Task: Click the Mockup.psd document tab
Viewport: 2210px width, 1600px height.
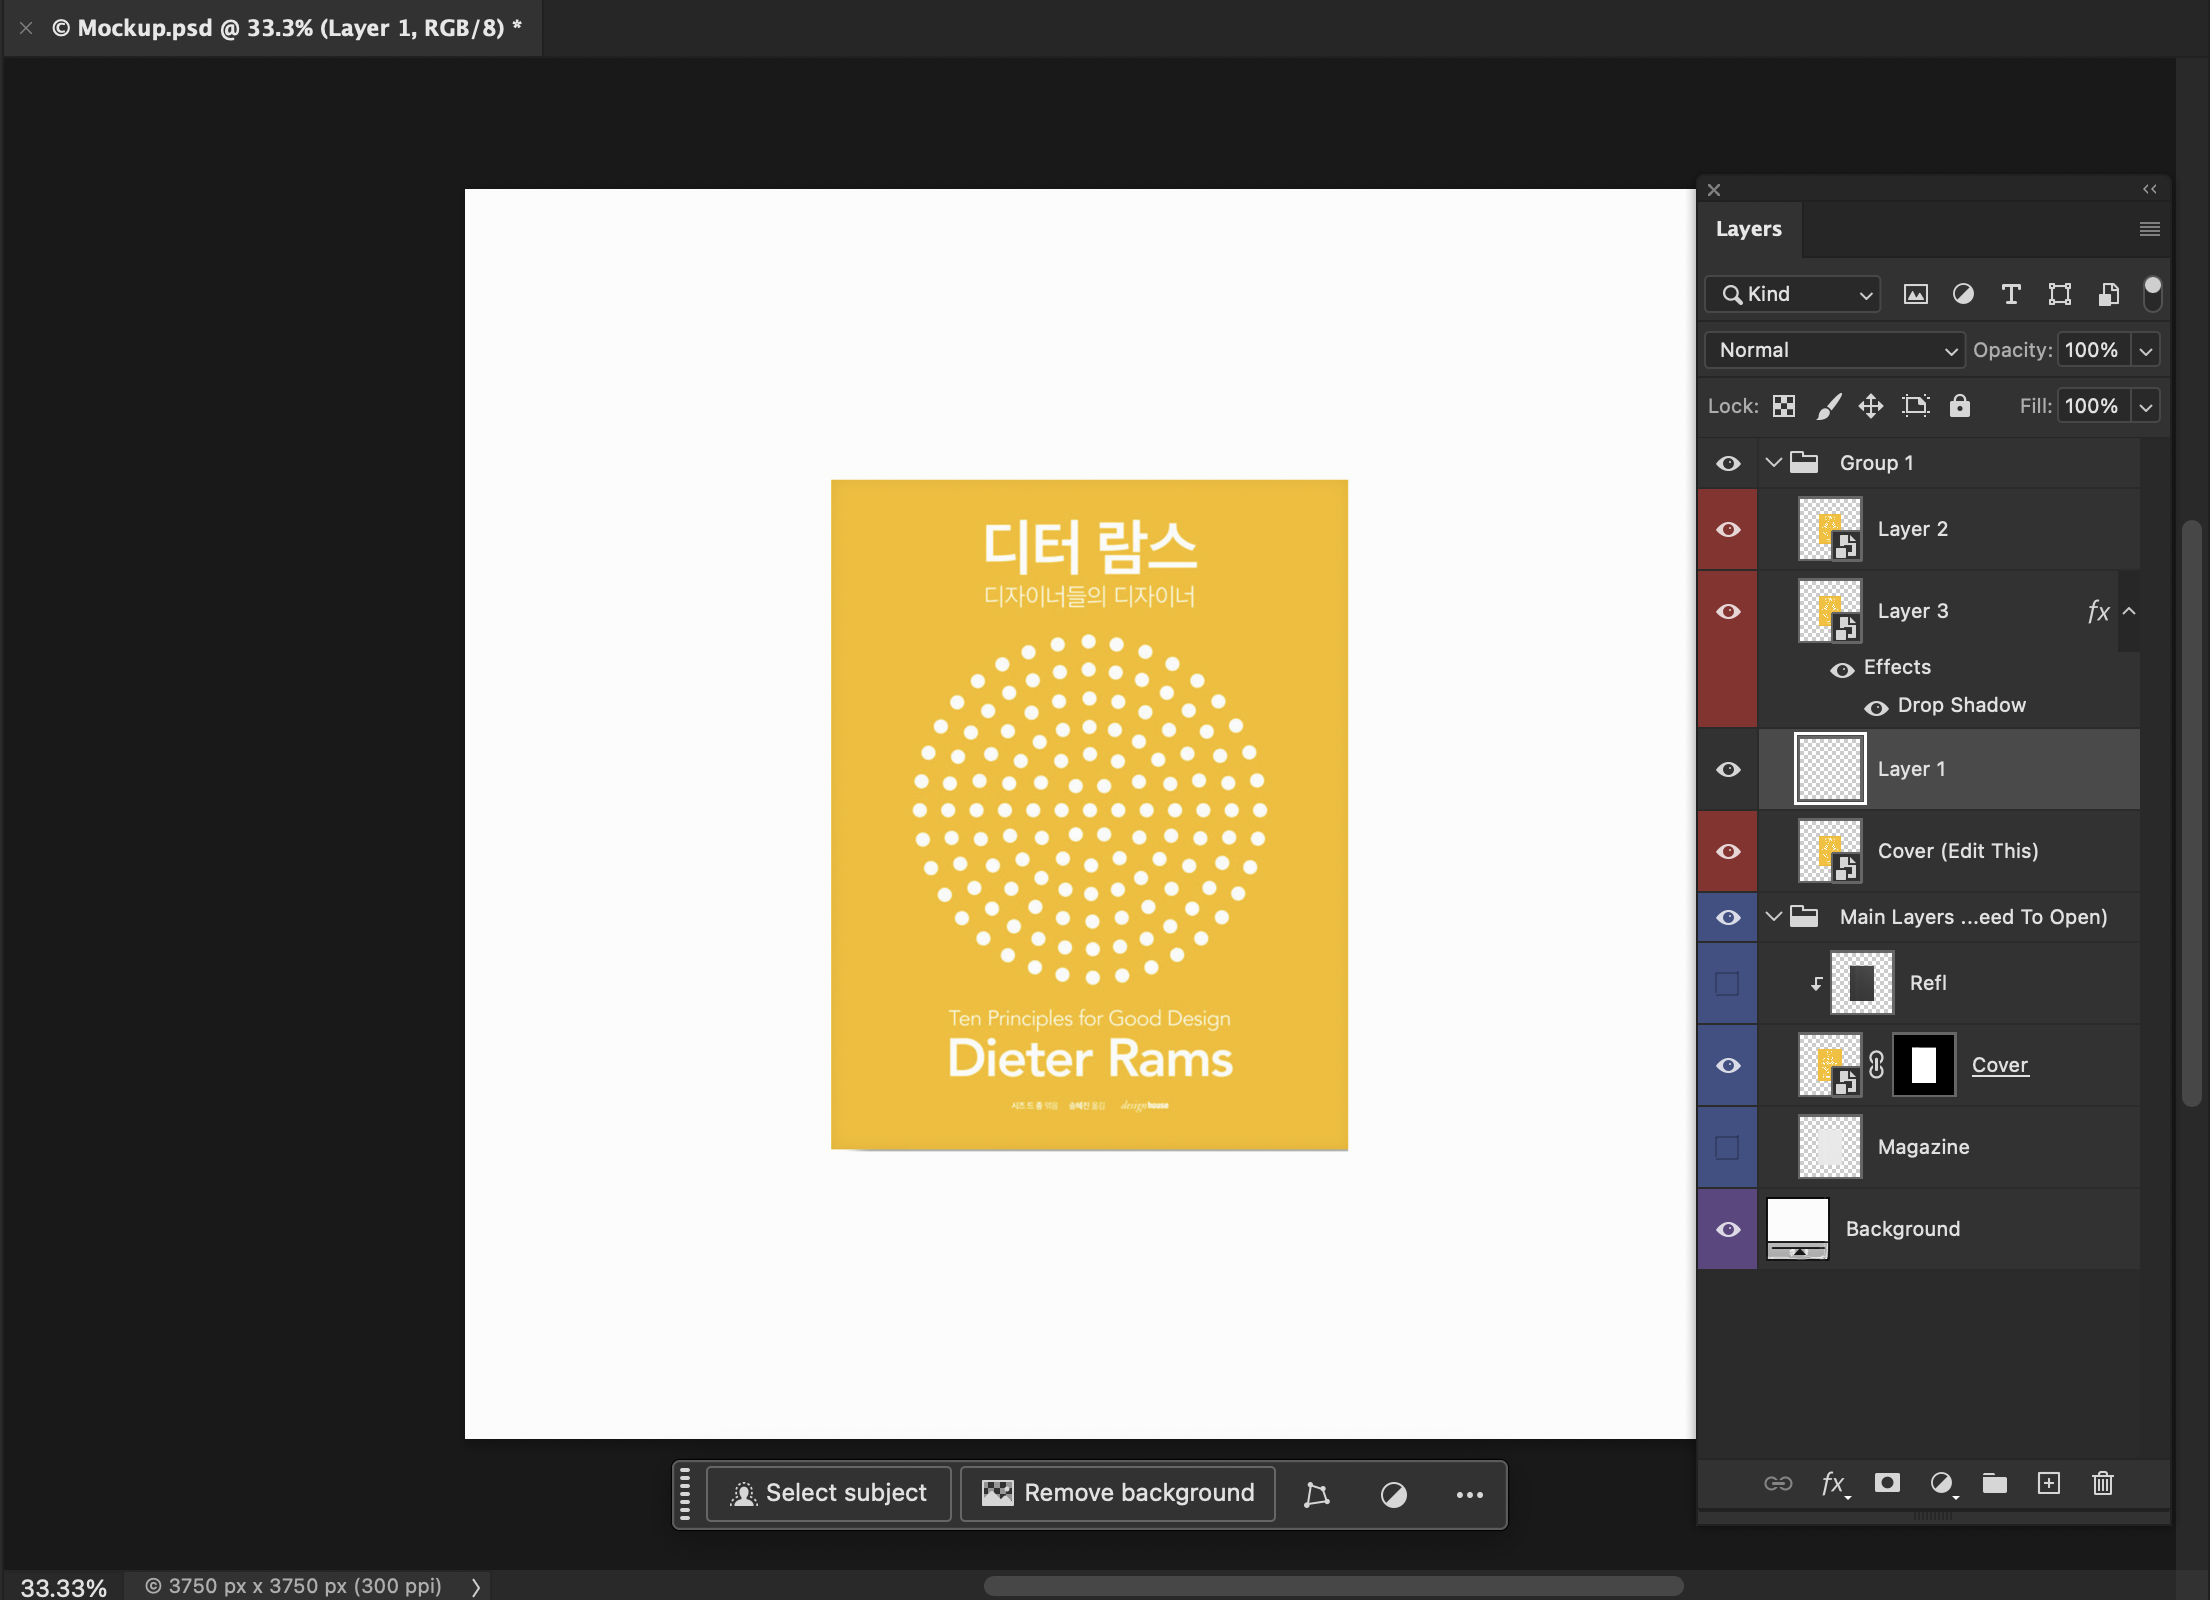Action: pos(286,28)
